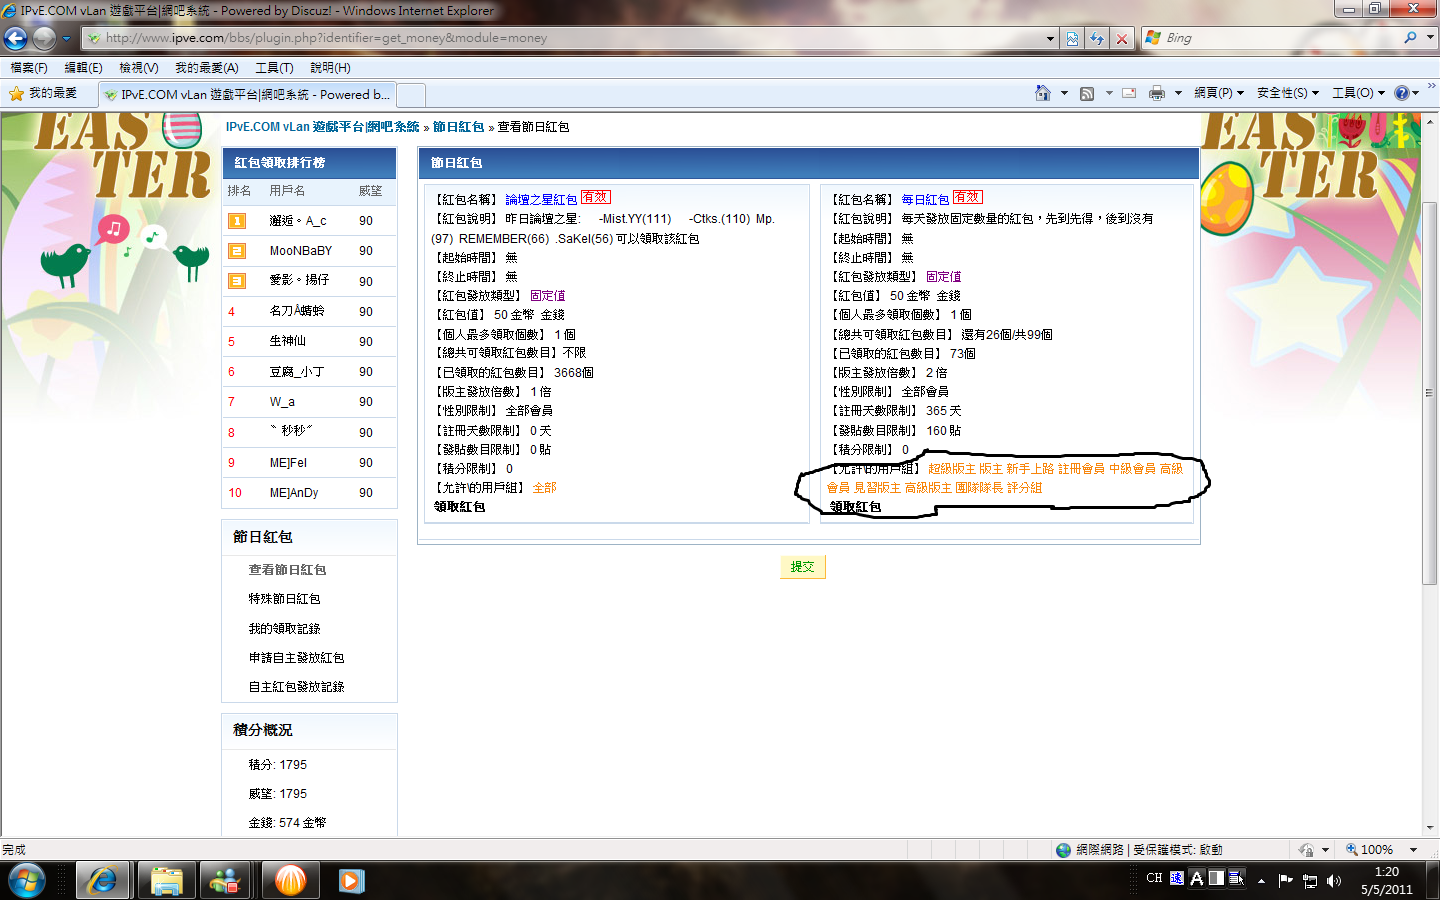Open the 安全性(S) Safety dropdown menu

(x=1288, y=93)
